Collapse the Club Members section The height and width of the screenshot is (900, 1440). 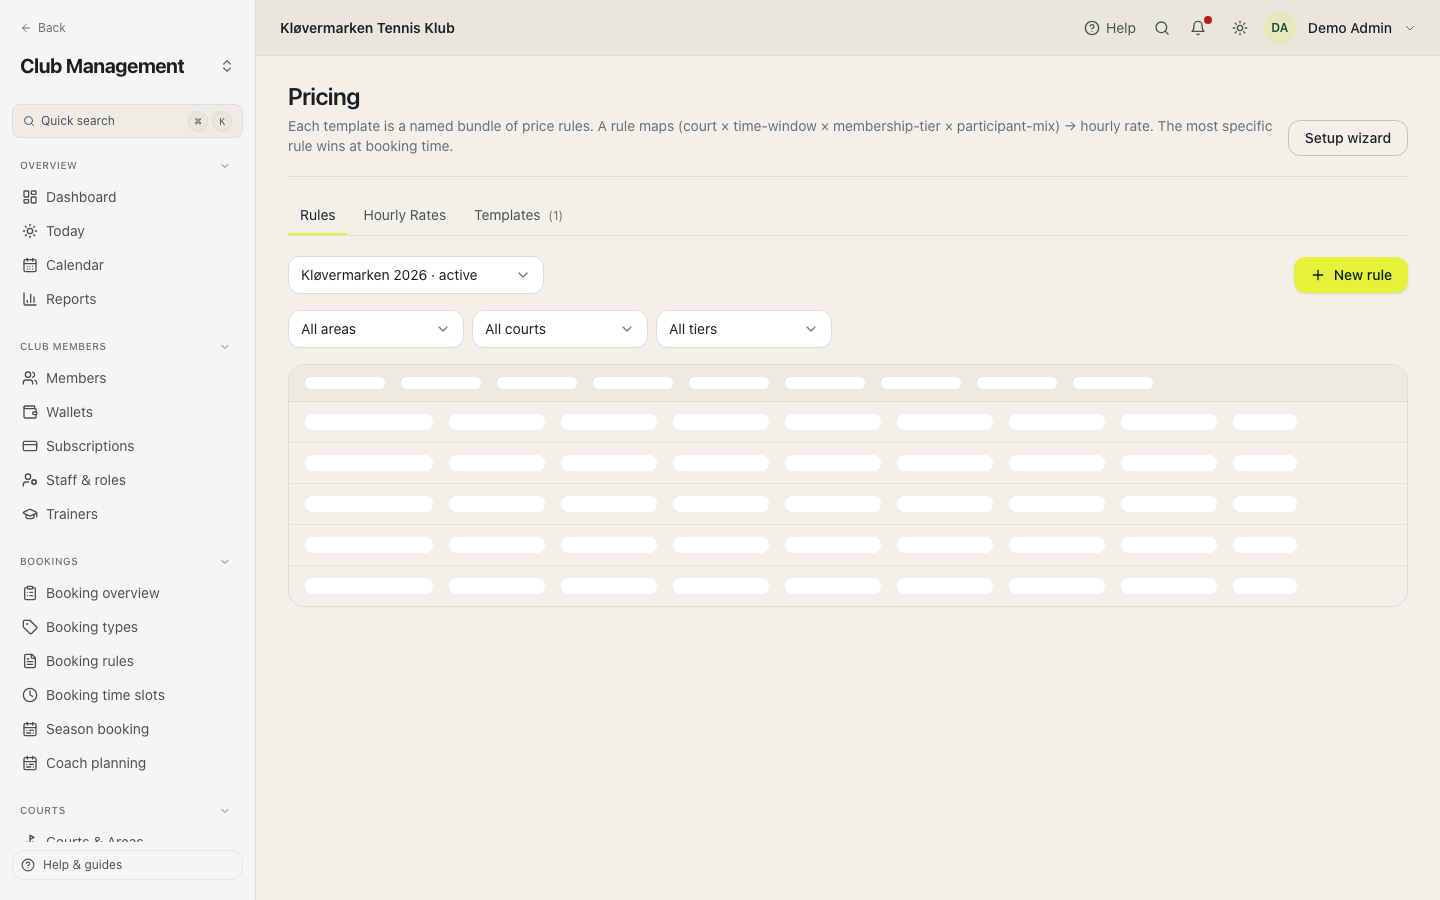[x=225, y=347]
